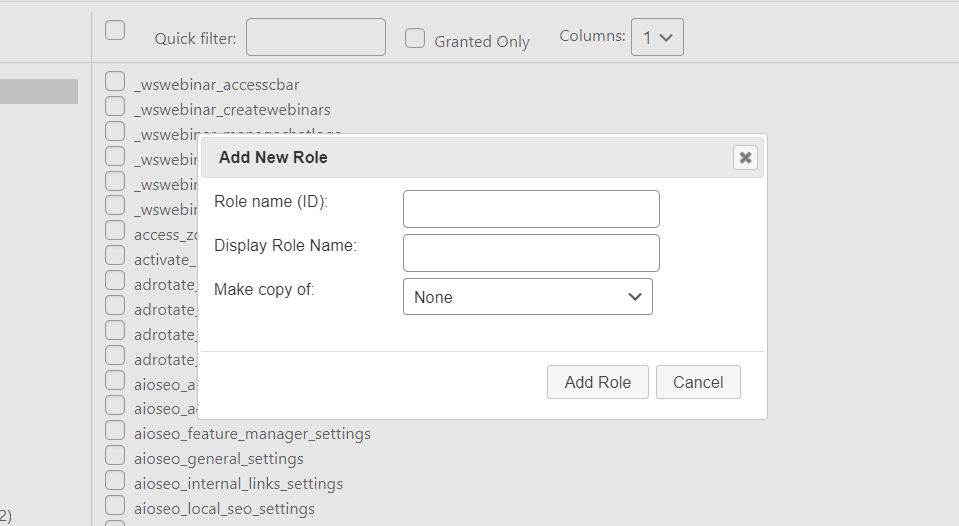Enable the Granted Only checkbox
Viewport: 959px width, 526px height.
pyautogui.click(x=415, y=39)
